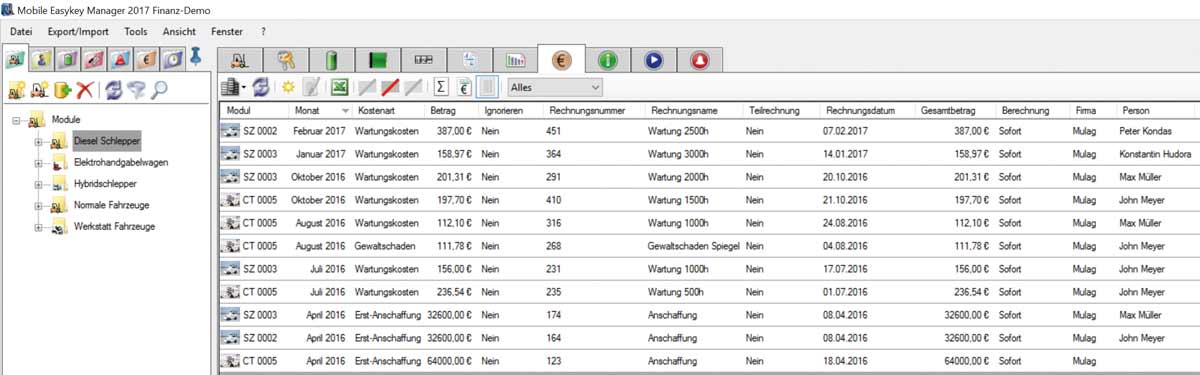1200x375 pixels.
Task: Expand the Normale Fahrzeuge node
Action: (x=39, y=205)
